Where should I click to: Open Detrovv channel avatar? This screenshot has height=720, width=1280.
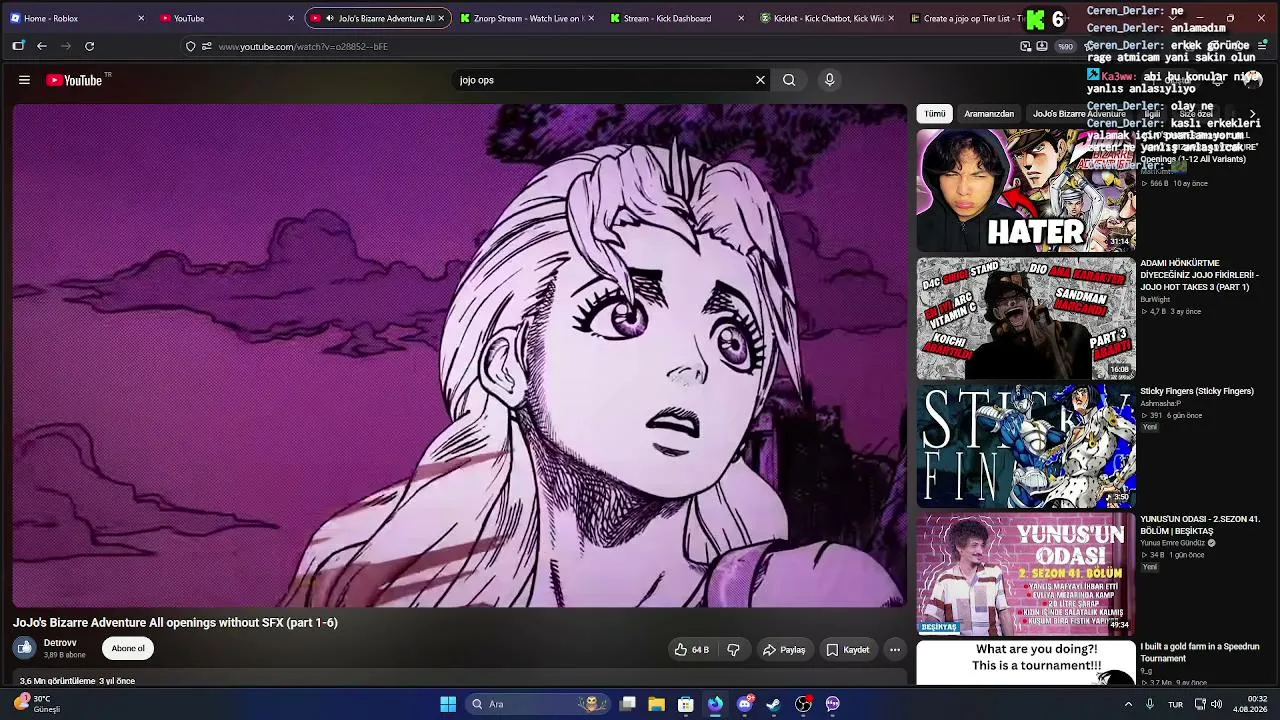(24, 648)
